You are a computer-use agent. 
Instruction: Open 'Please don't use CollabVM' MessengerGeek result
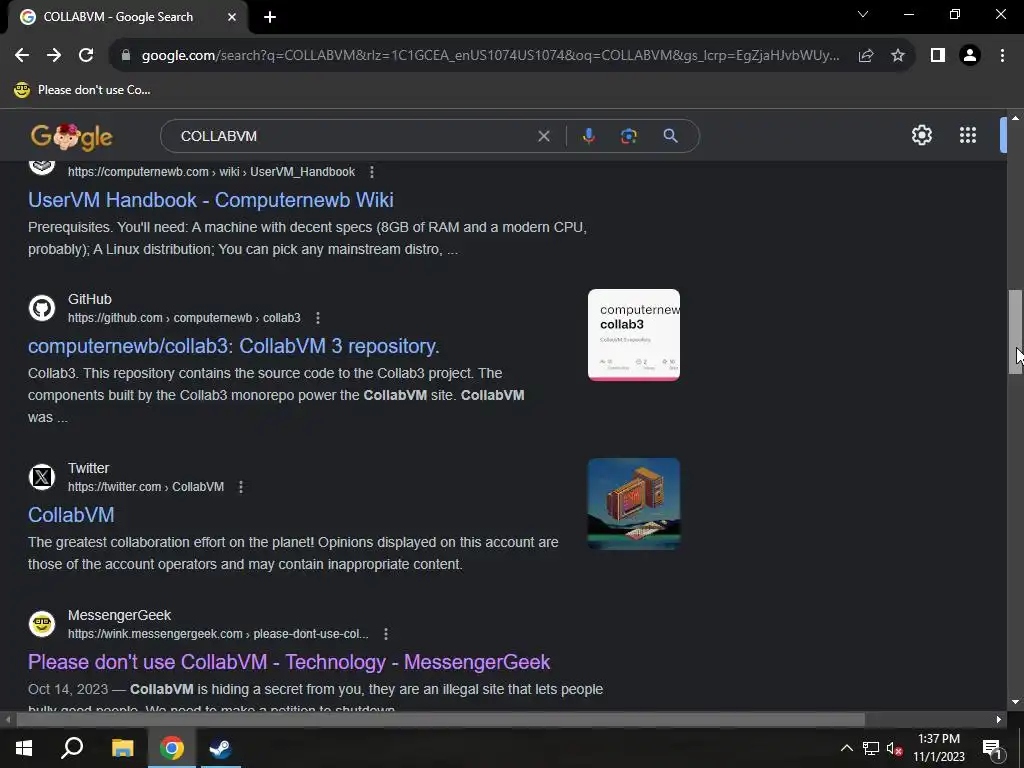[x=289, y=662]
